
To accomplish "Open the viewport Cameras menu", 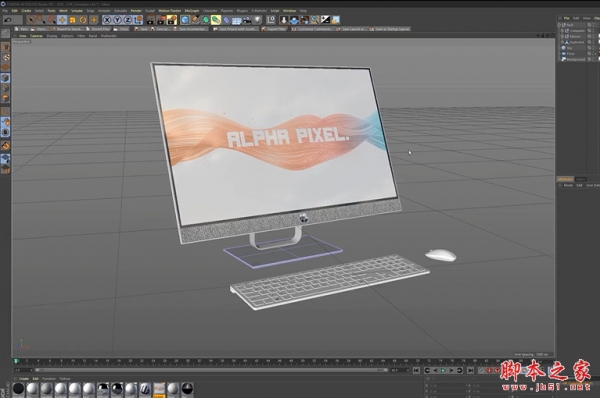I will [36, 36].
